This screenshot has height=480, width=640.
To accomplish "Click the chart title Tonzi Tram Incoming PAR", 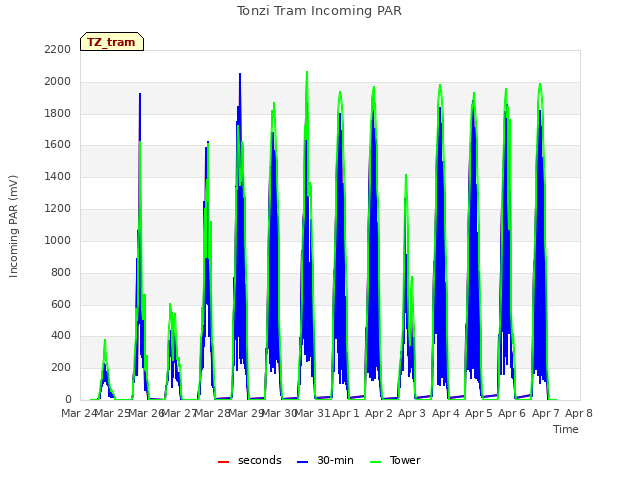I will 319,11.
